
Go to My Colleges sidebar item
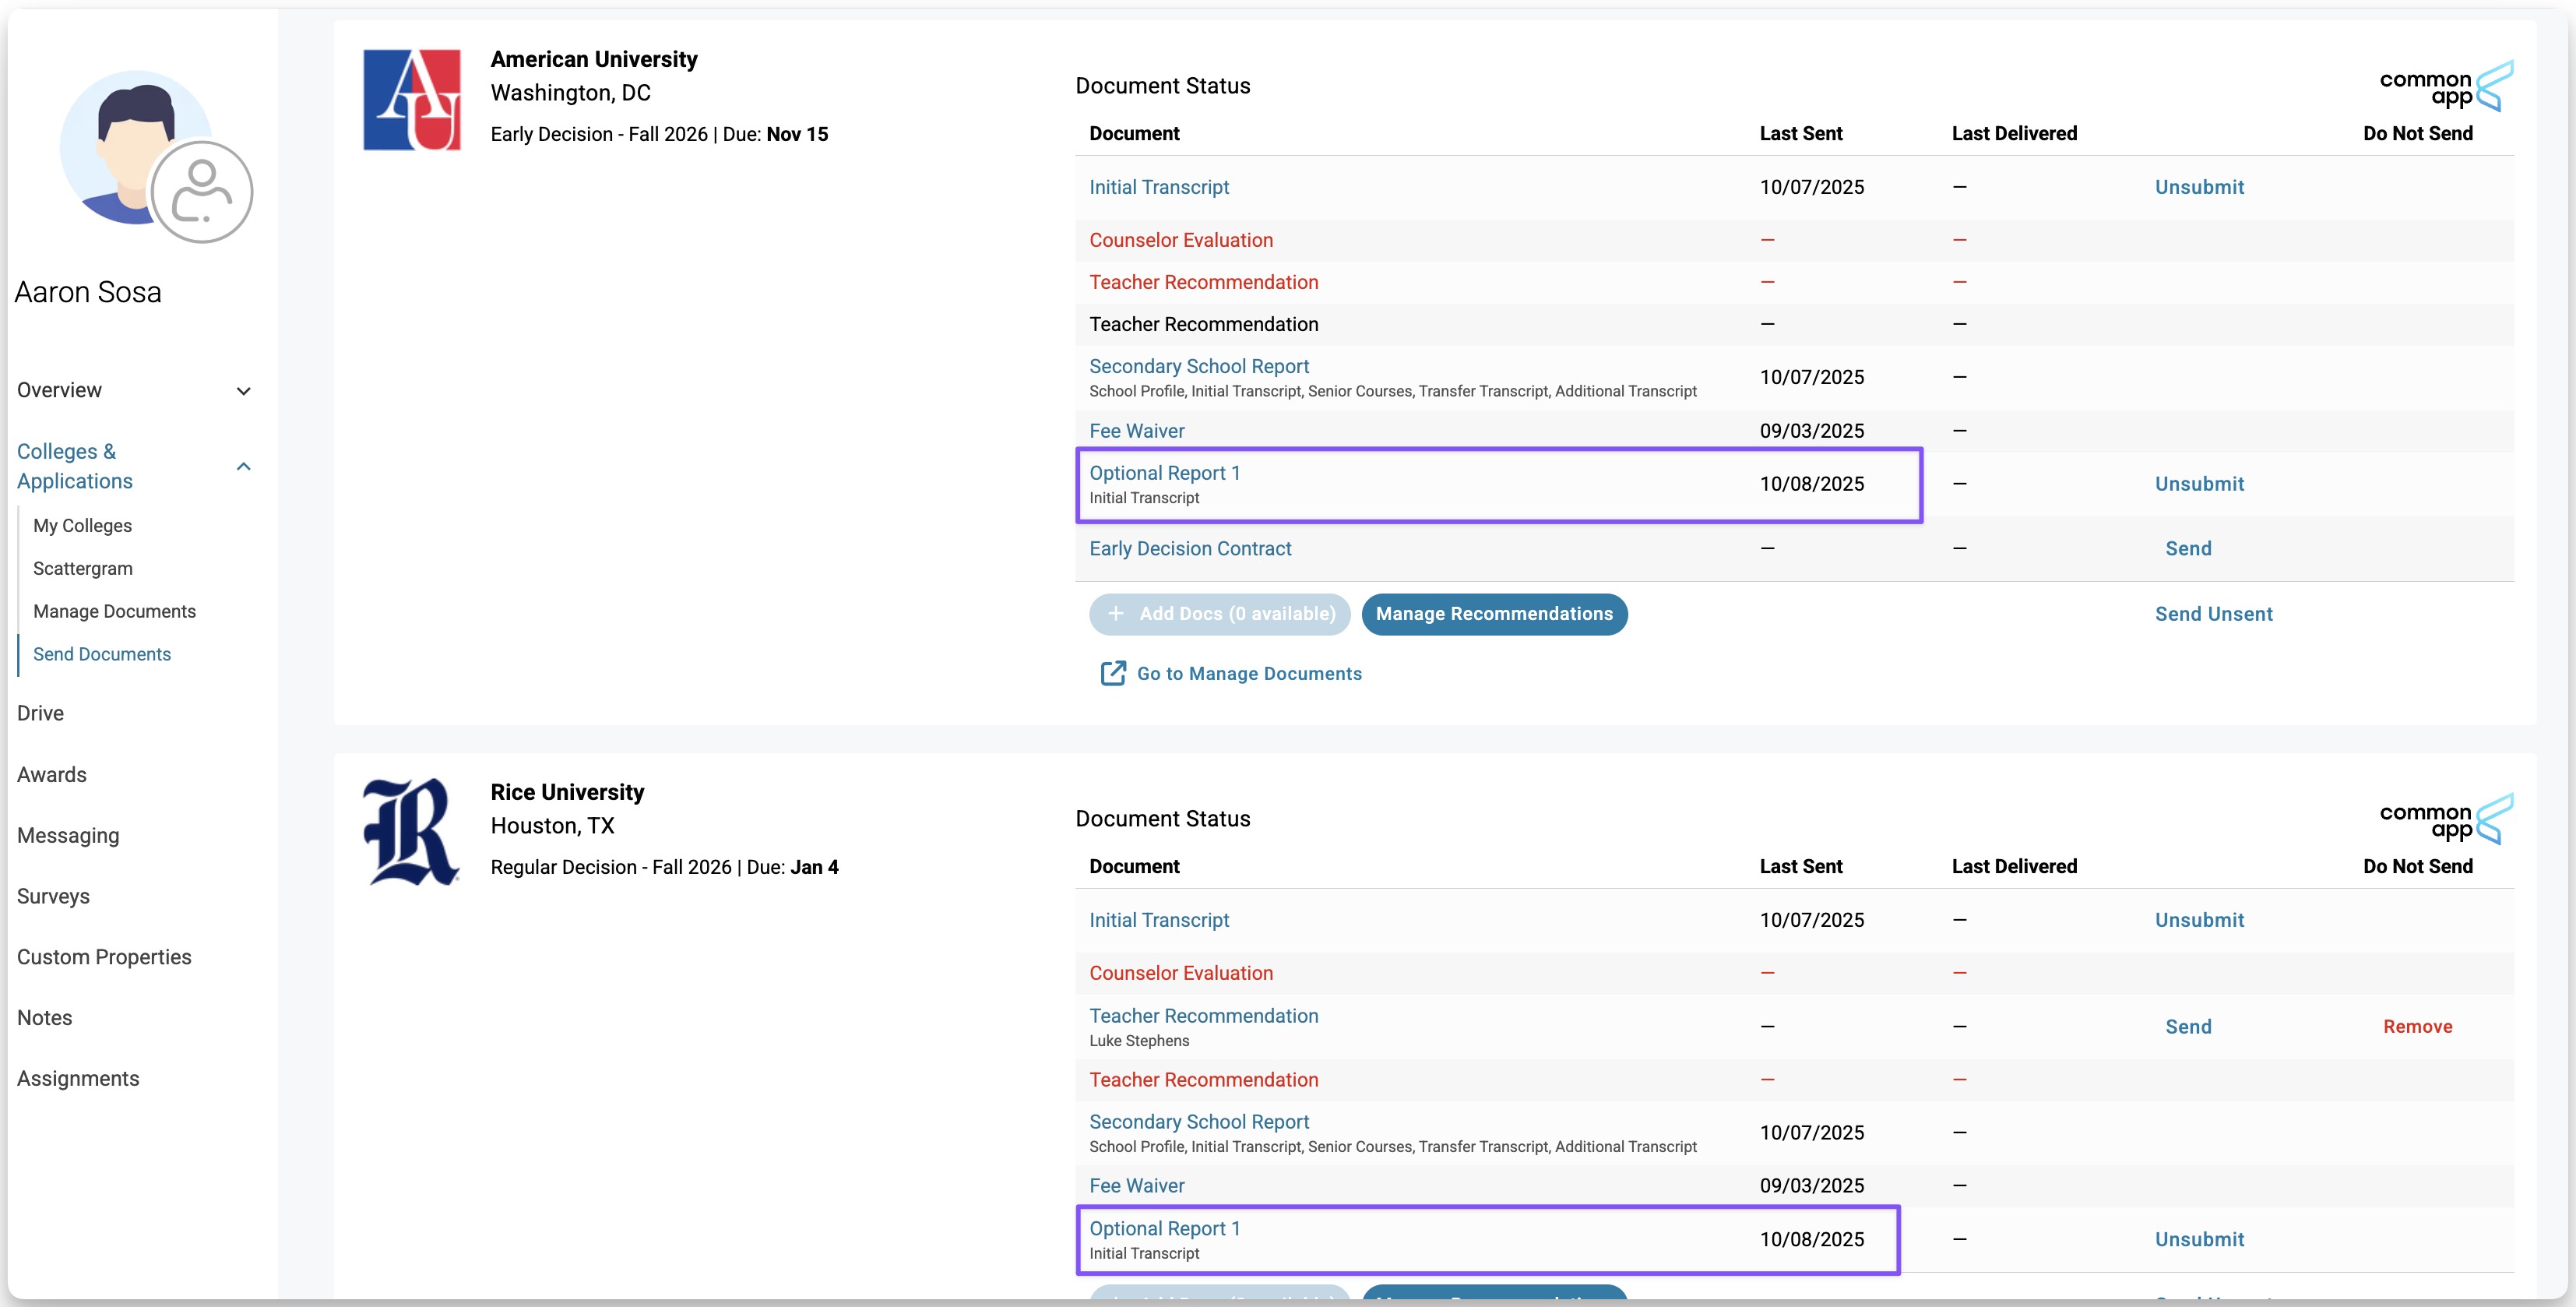tap(82, 525)
